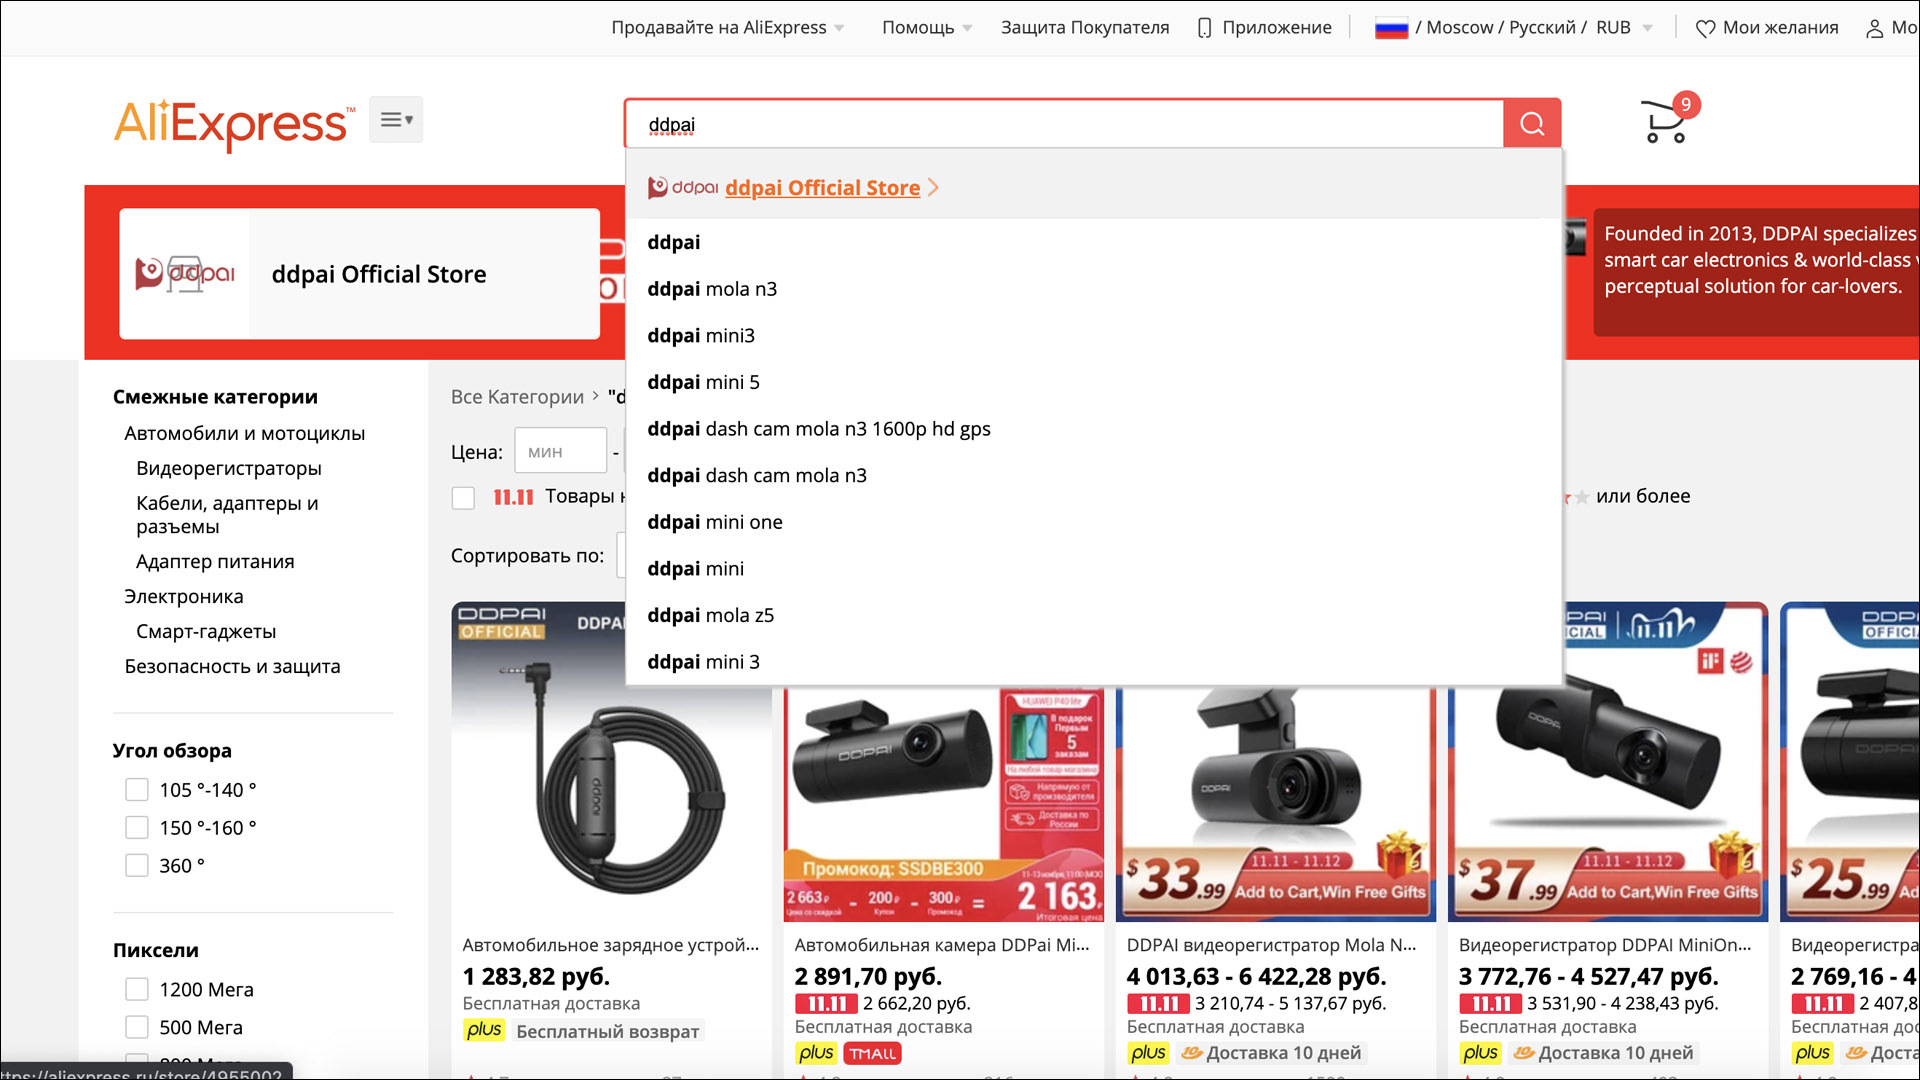Click the cart badge showing 9

(x=1686, y=104)
